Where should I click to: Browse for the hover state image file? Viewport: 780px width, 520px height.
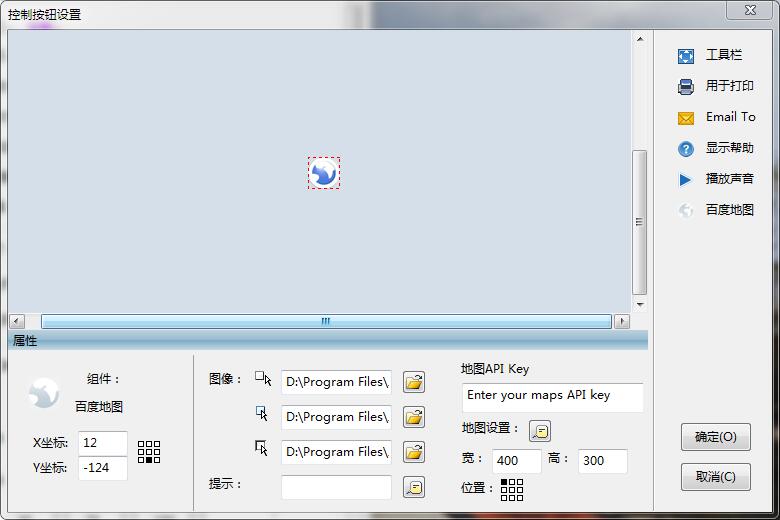tap(413, 417)
